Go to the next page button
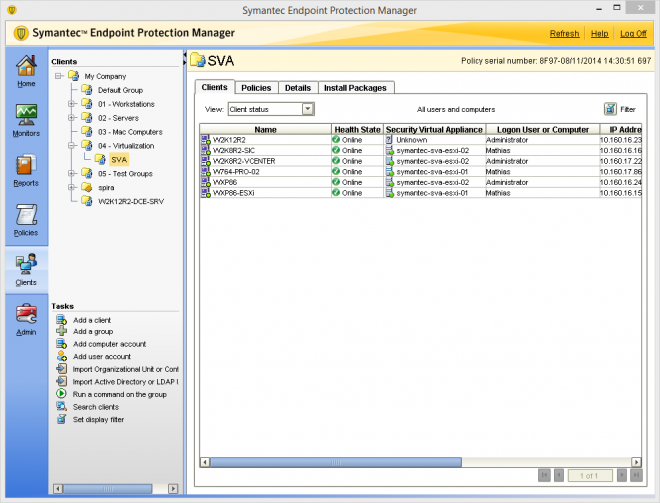Viewport: 660px width, 503px height. [621, 476]
